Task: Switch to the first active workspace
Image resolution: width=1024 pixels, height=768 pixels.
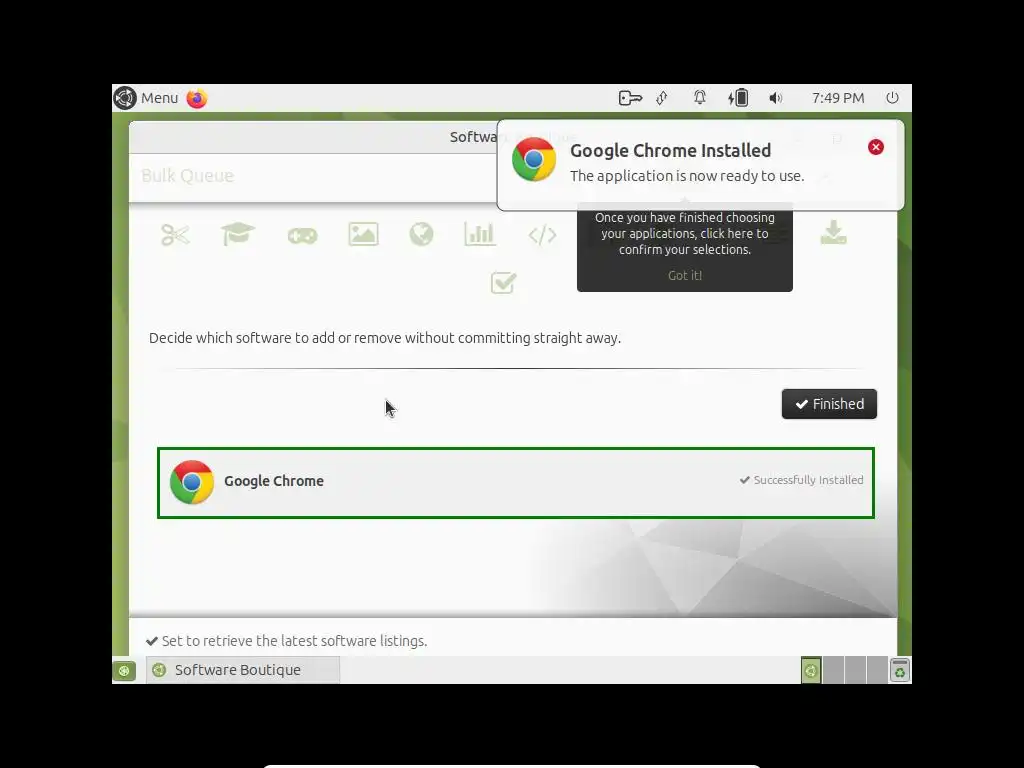Action: [x=811, y=670]
